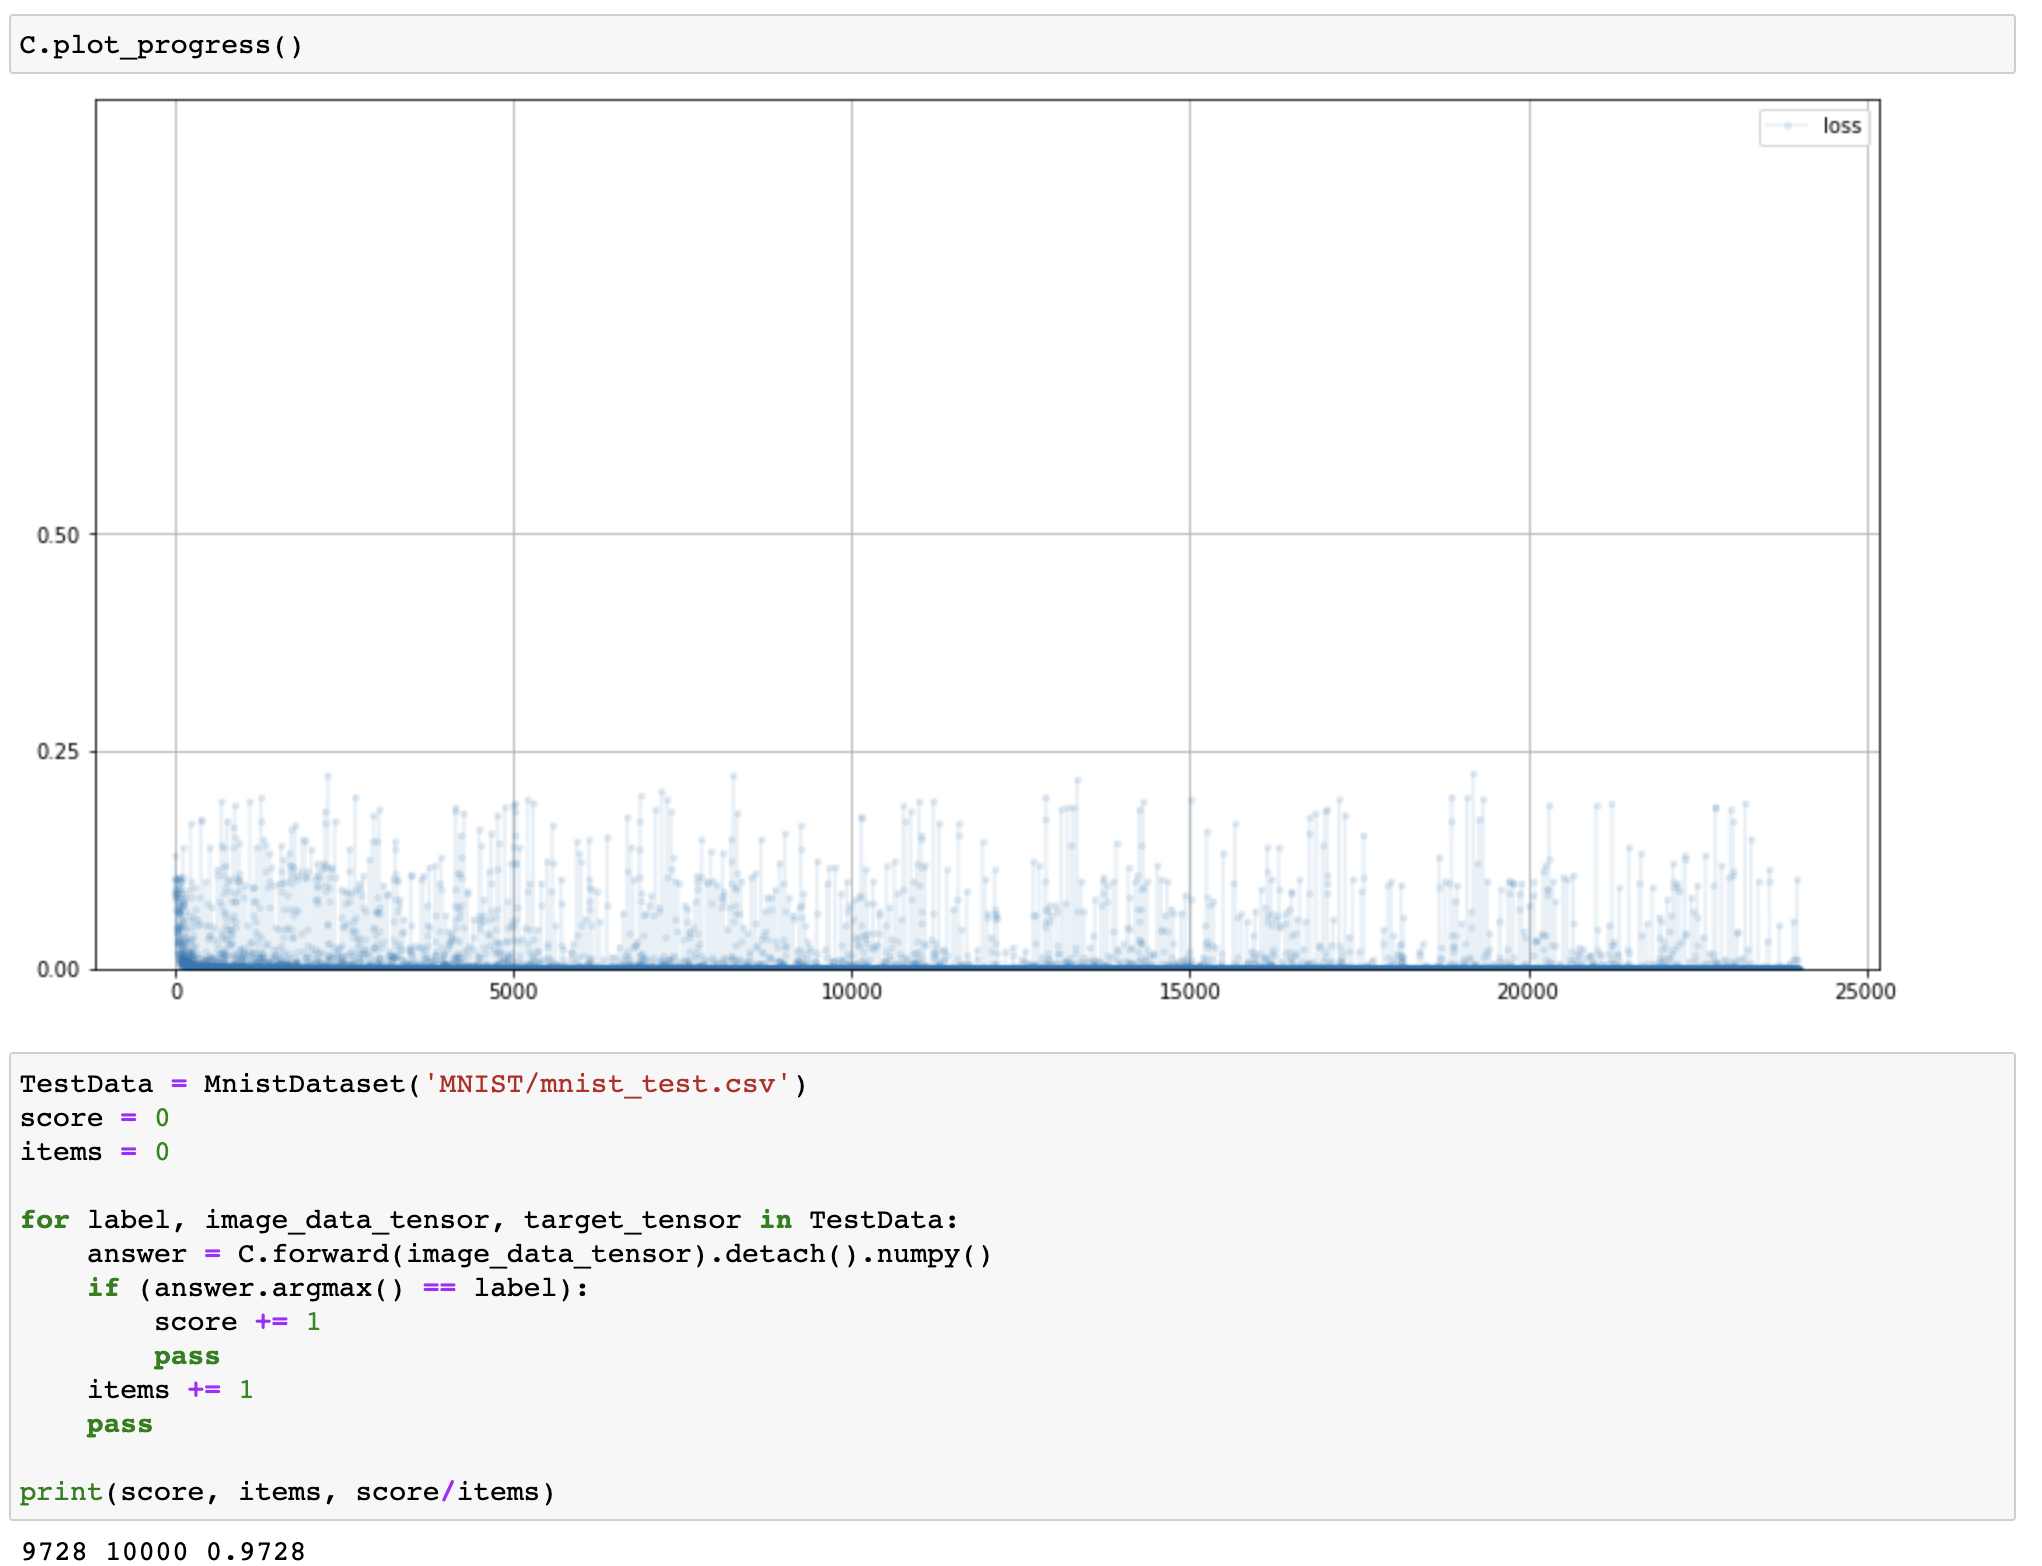
Task: Click the 5000 x-axis tick label
Action: [513, 992]
